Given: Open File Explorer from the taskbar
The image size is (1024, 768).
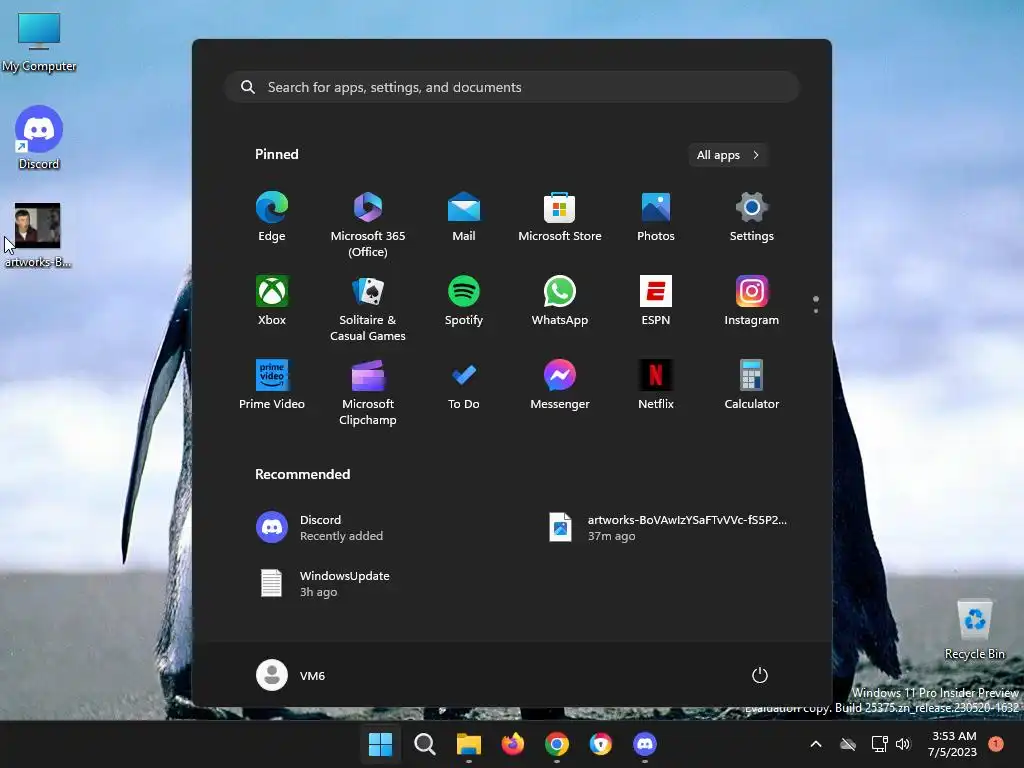Looking at the screenshot, I should click(468, 744).
